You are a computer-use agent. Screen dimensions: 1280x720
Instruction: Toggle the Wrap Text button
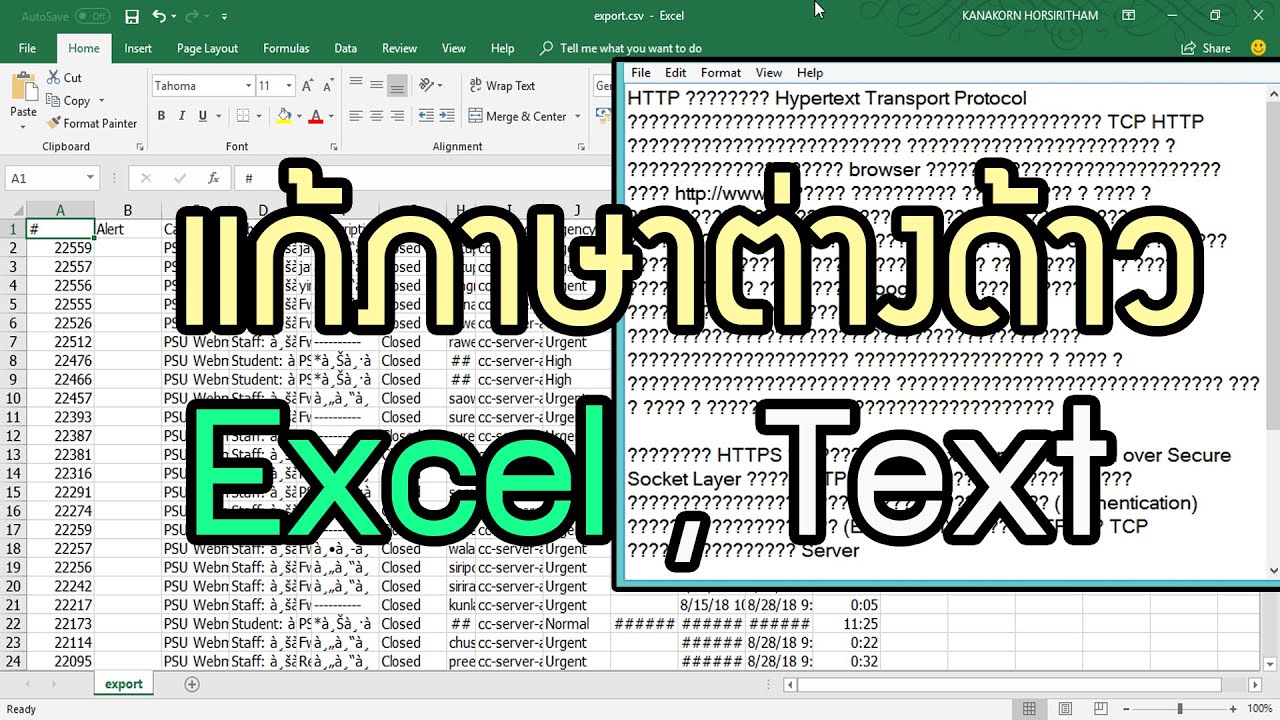coord(501,86)
